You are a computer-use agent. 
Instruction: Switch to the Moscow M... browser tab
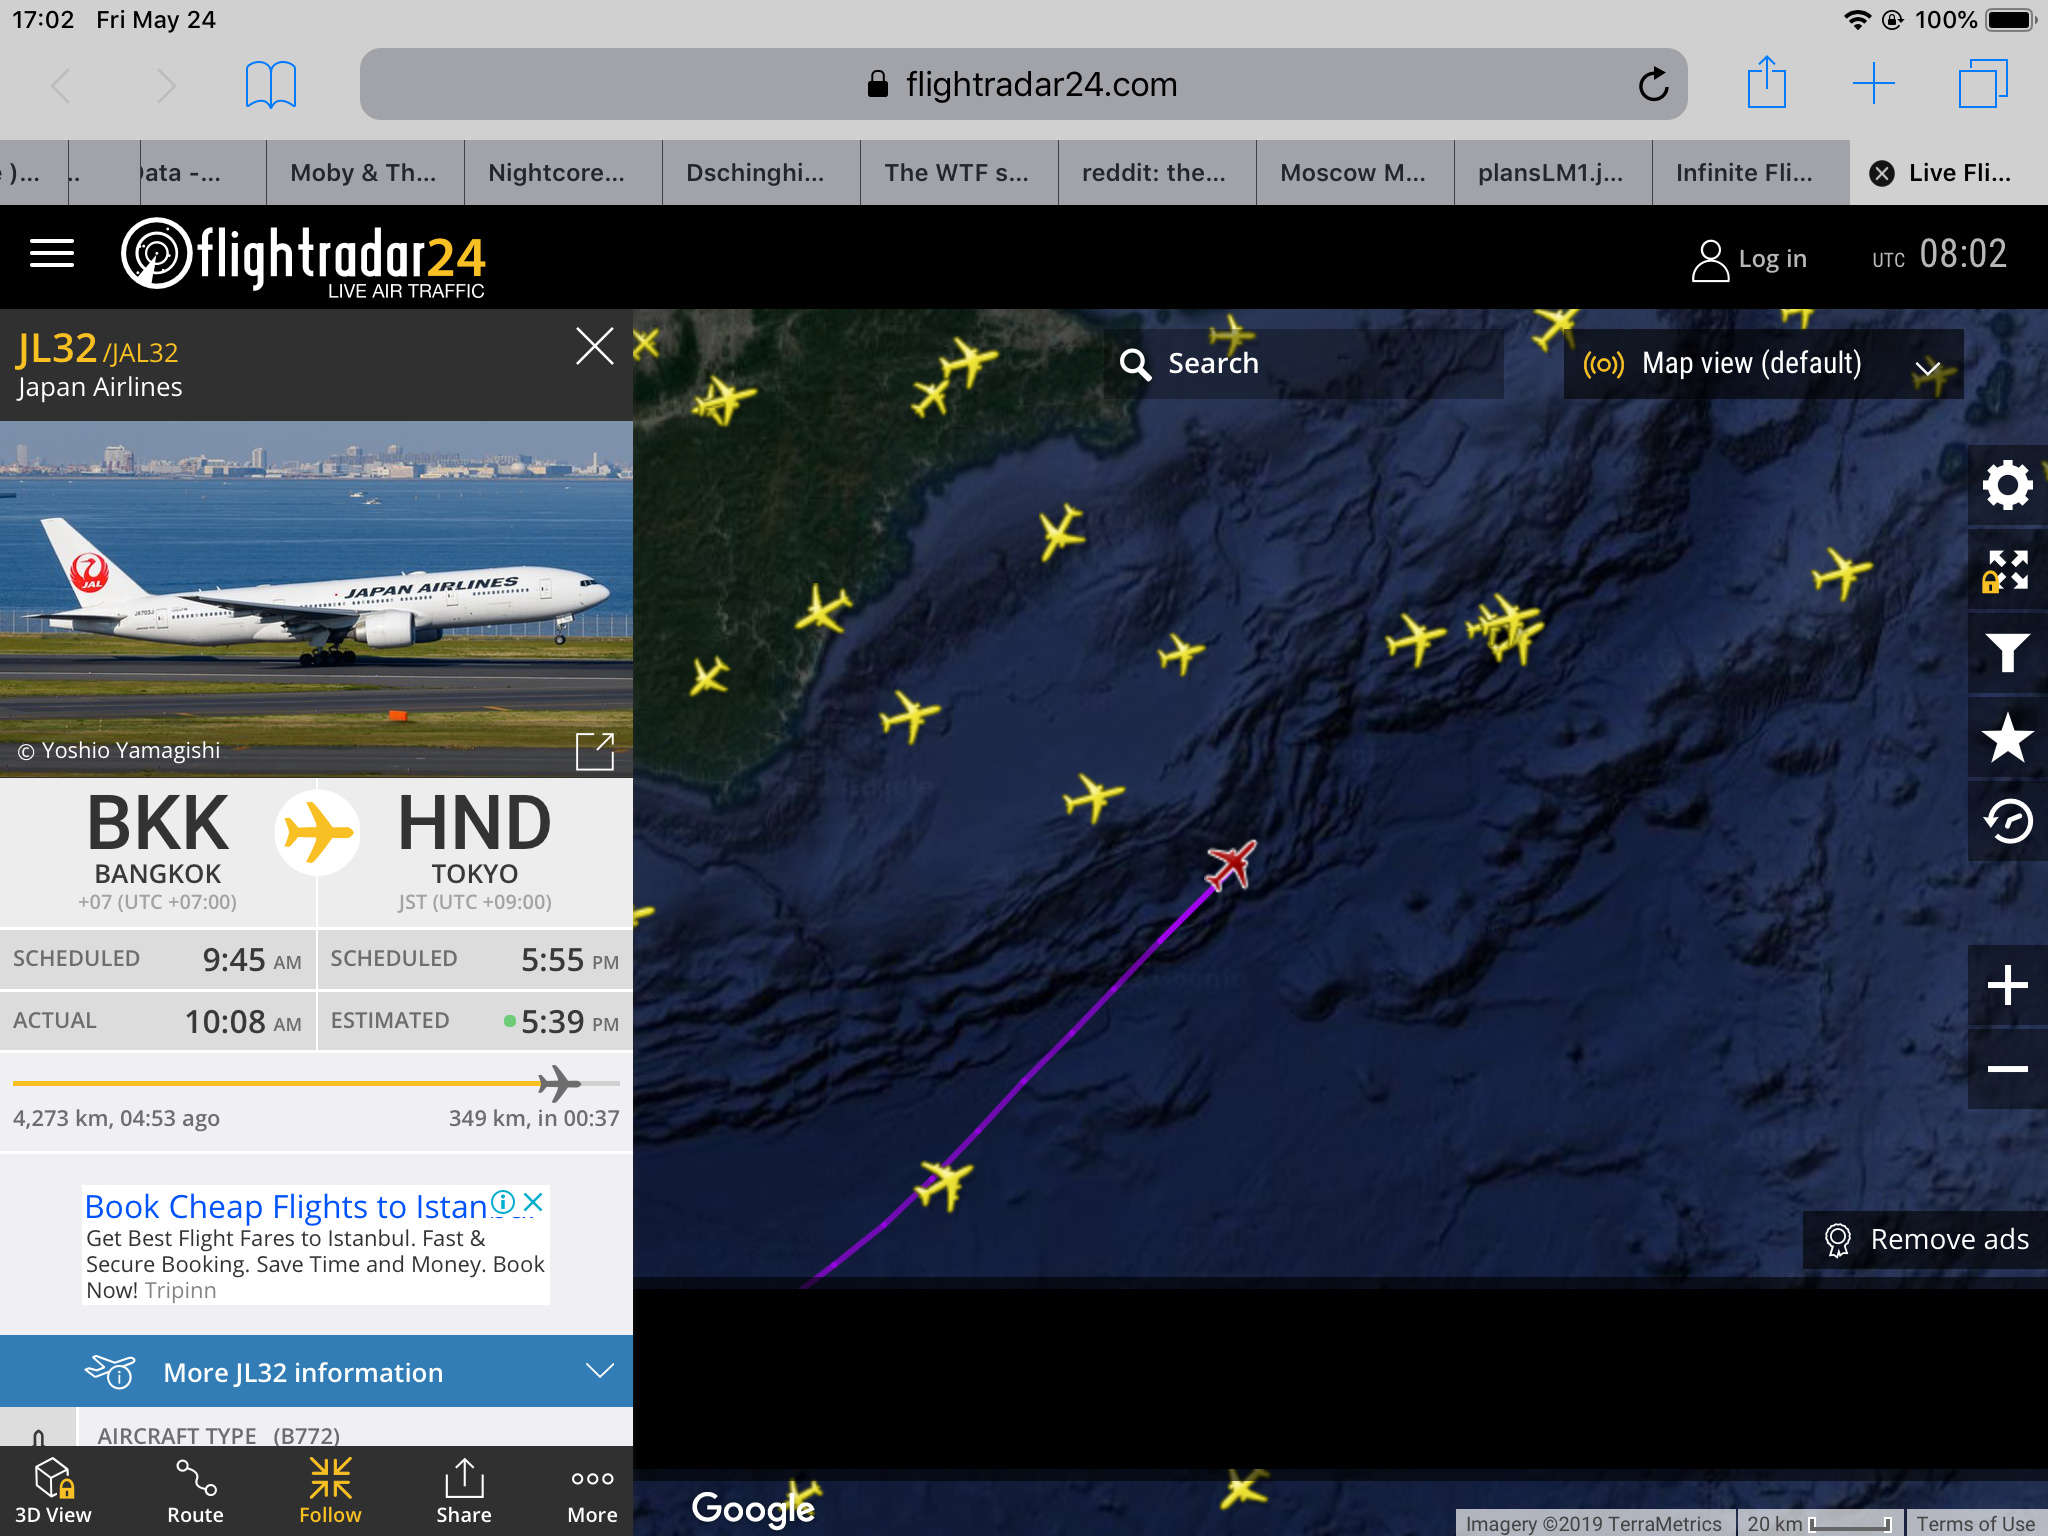pos(1354,173)
